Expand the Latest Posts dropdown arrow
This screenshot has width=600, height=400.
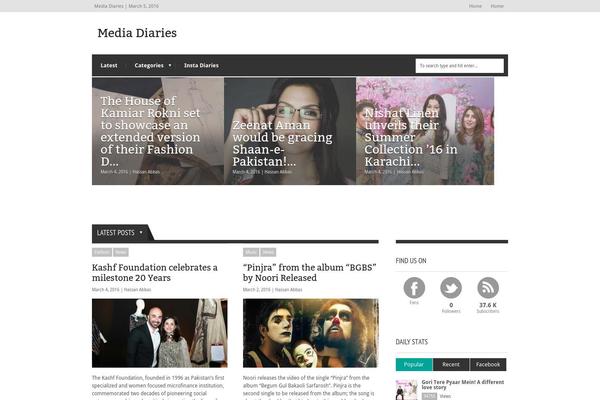point(141,232)
